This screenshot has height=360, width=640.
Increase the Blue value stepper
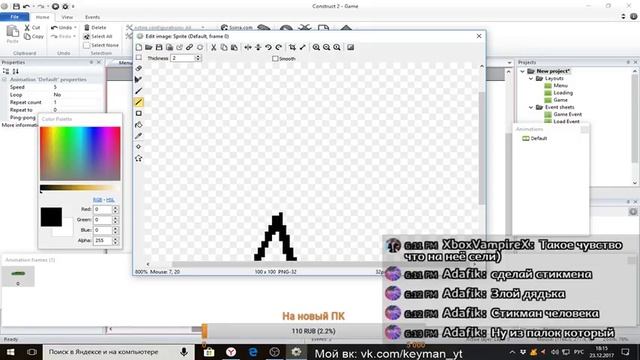[x=116, y=229]
